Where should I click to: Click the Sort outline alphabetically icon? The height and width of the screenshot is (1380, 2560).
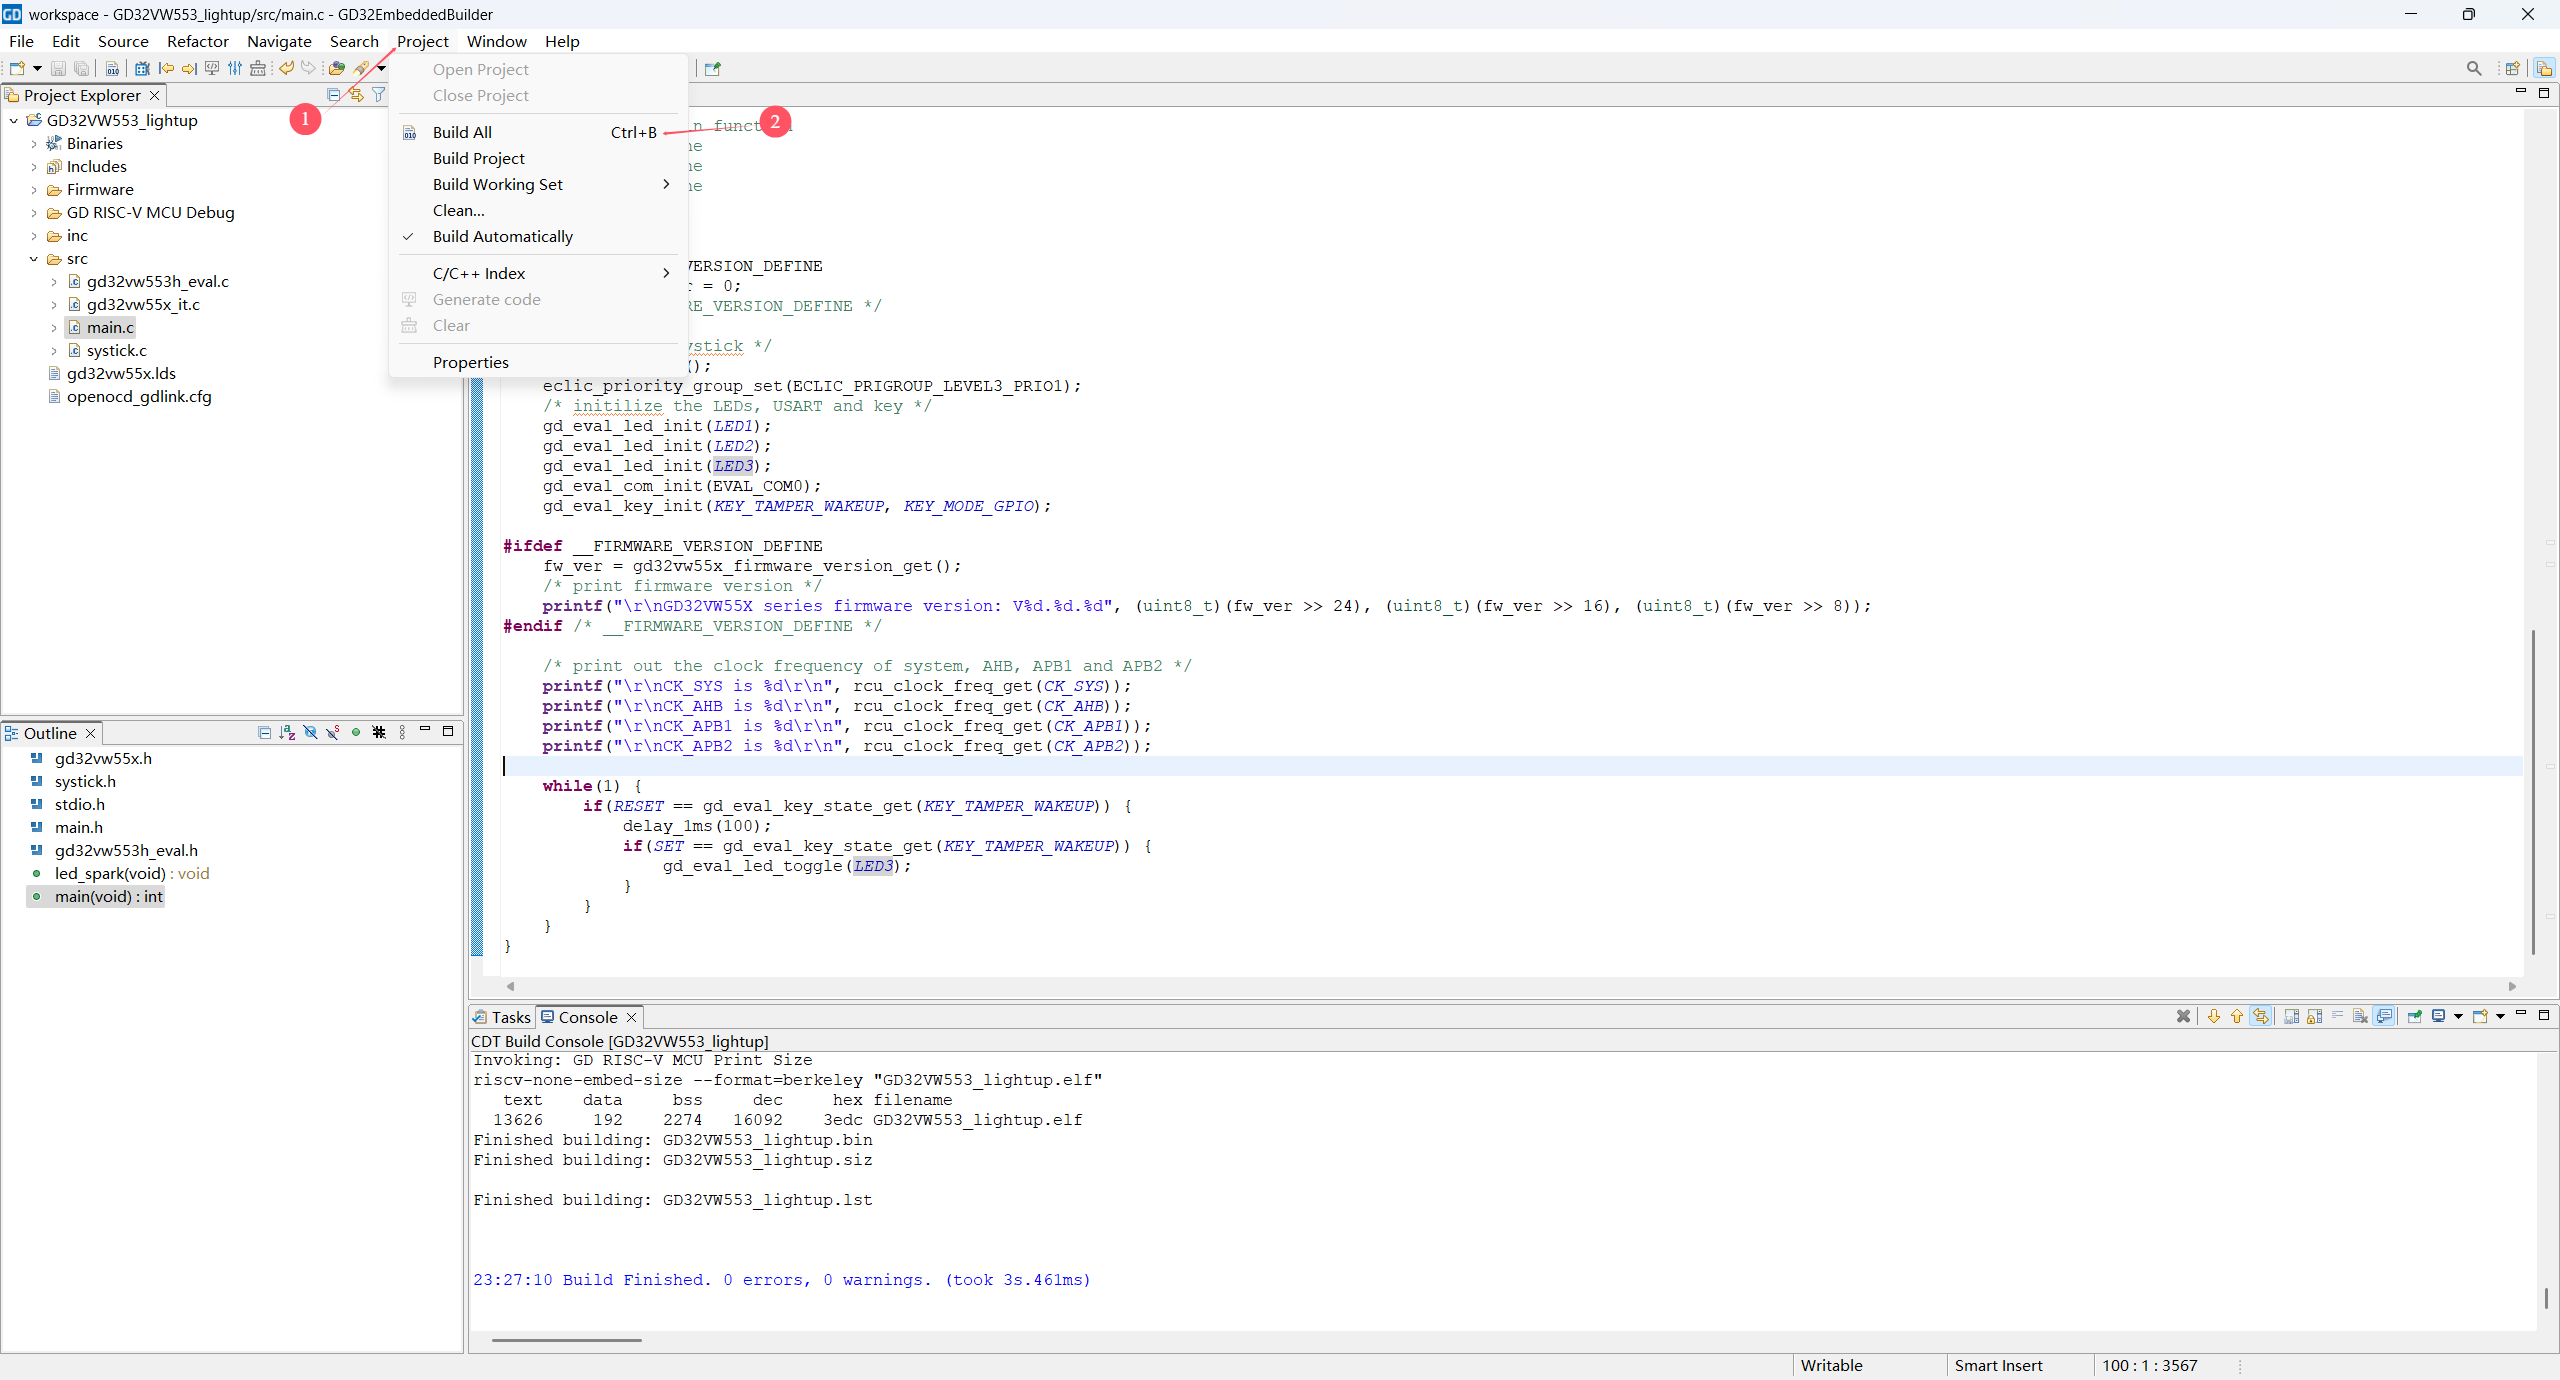(x=287, y=733)
